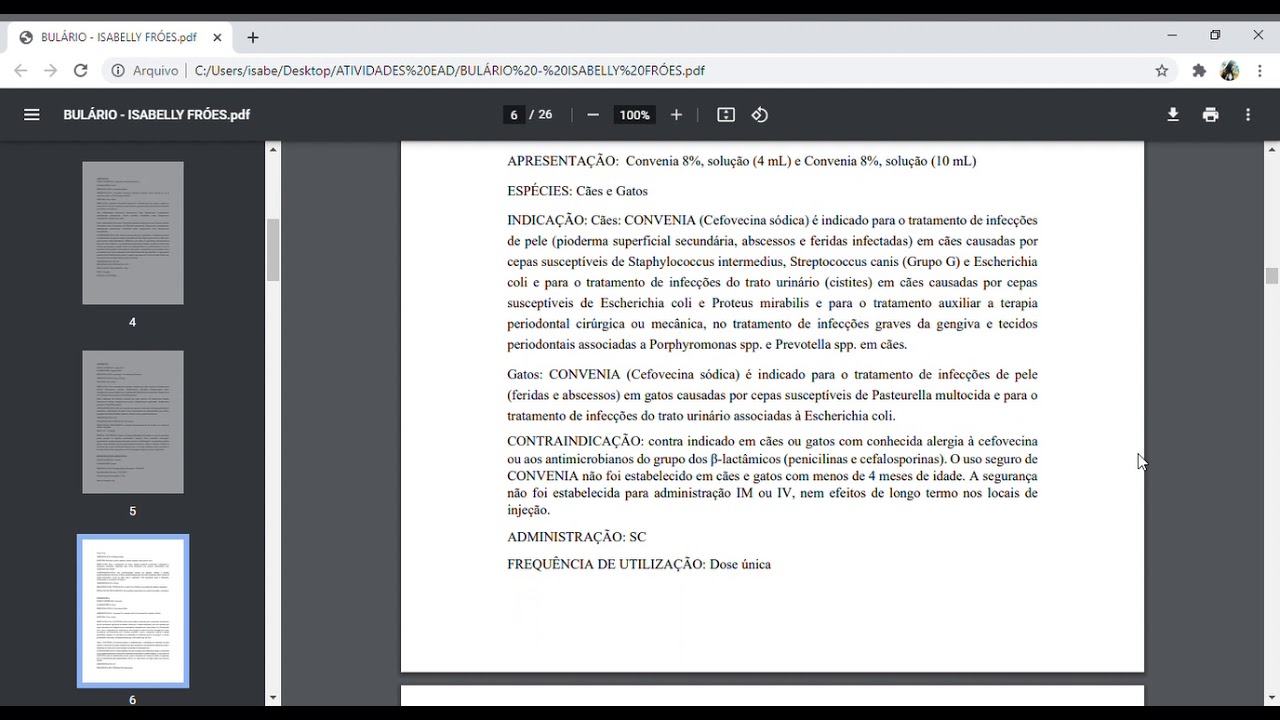Click the Gatos: CONVENIA paragraph start

click(563, 375)
